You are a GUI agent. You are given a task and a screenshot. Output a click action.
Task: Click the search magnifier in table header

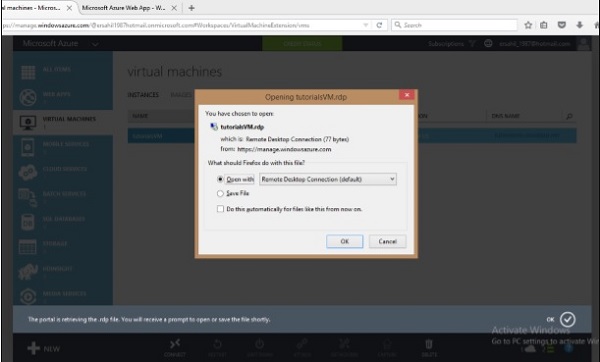click(569, 116)
